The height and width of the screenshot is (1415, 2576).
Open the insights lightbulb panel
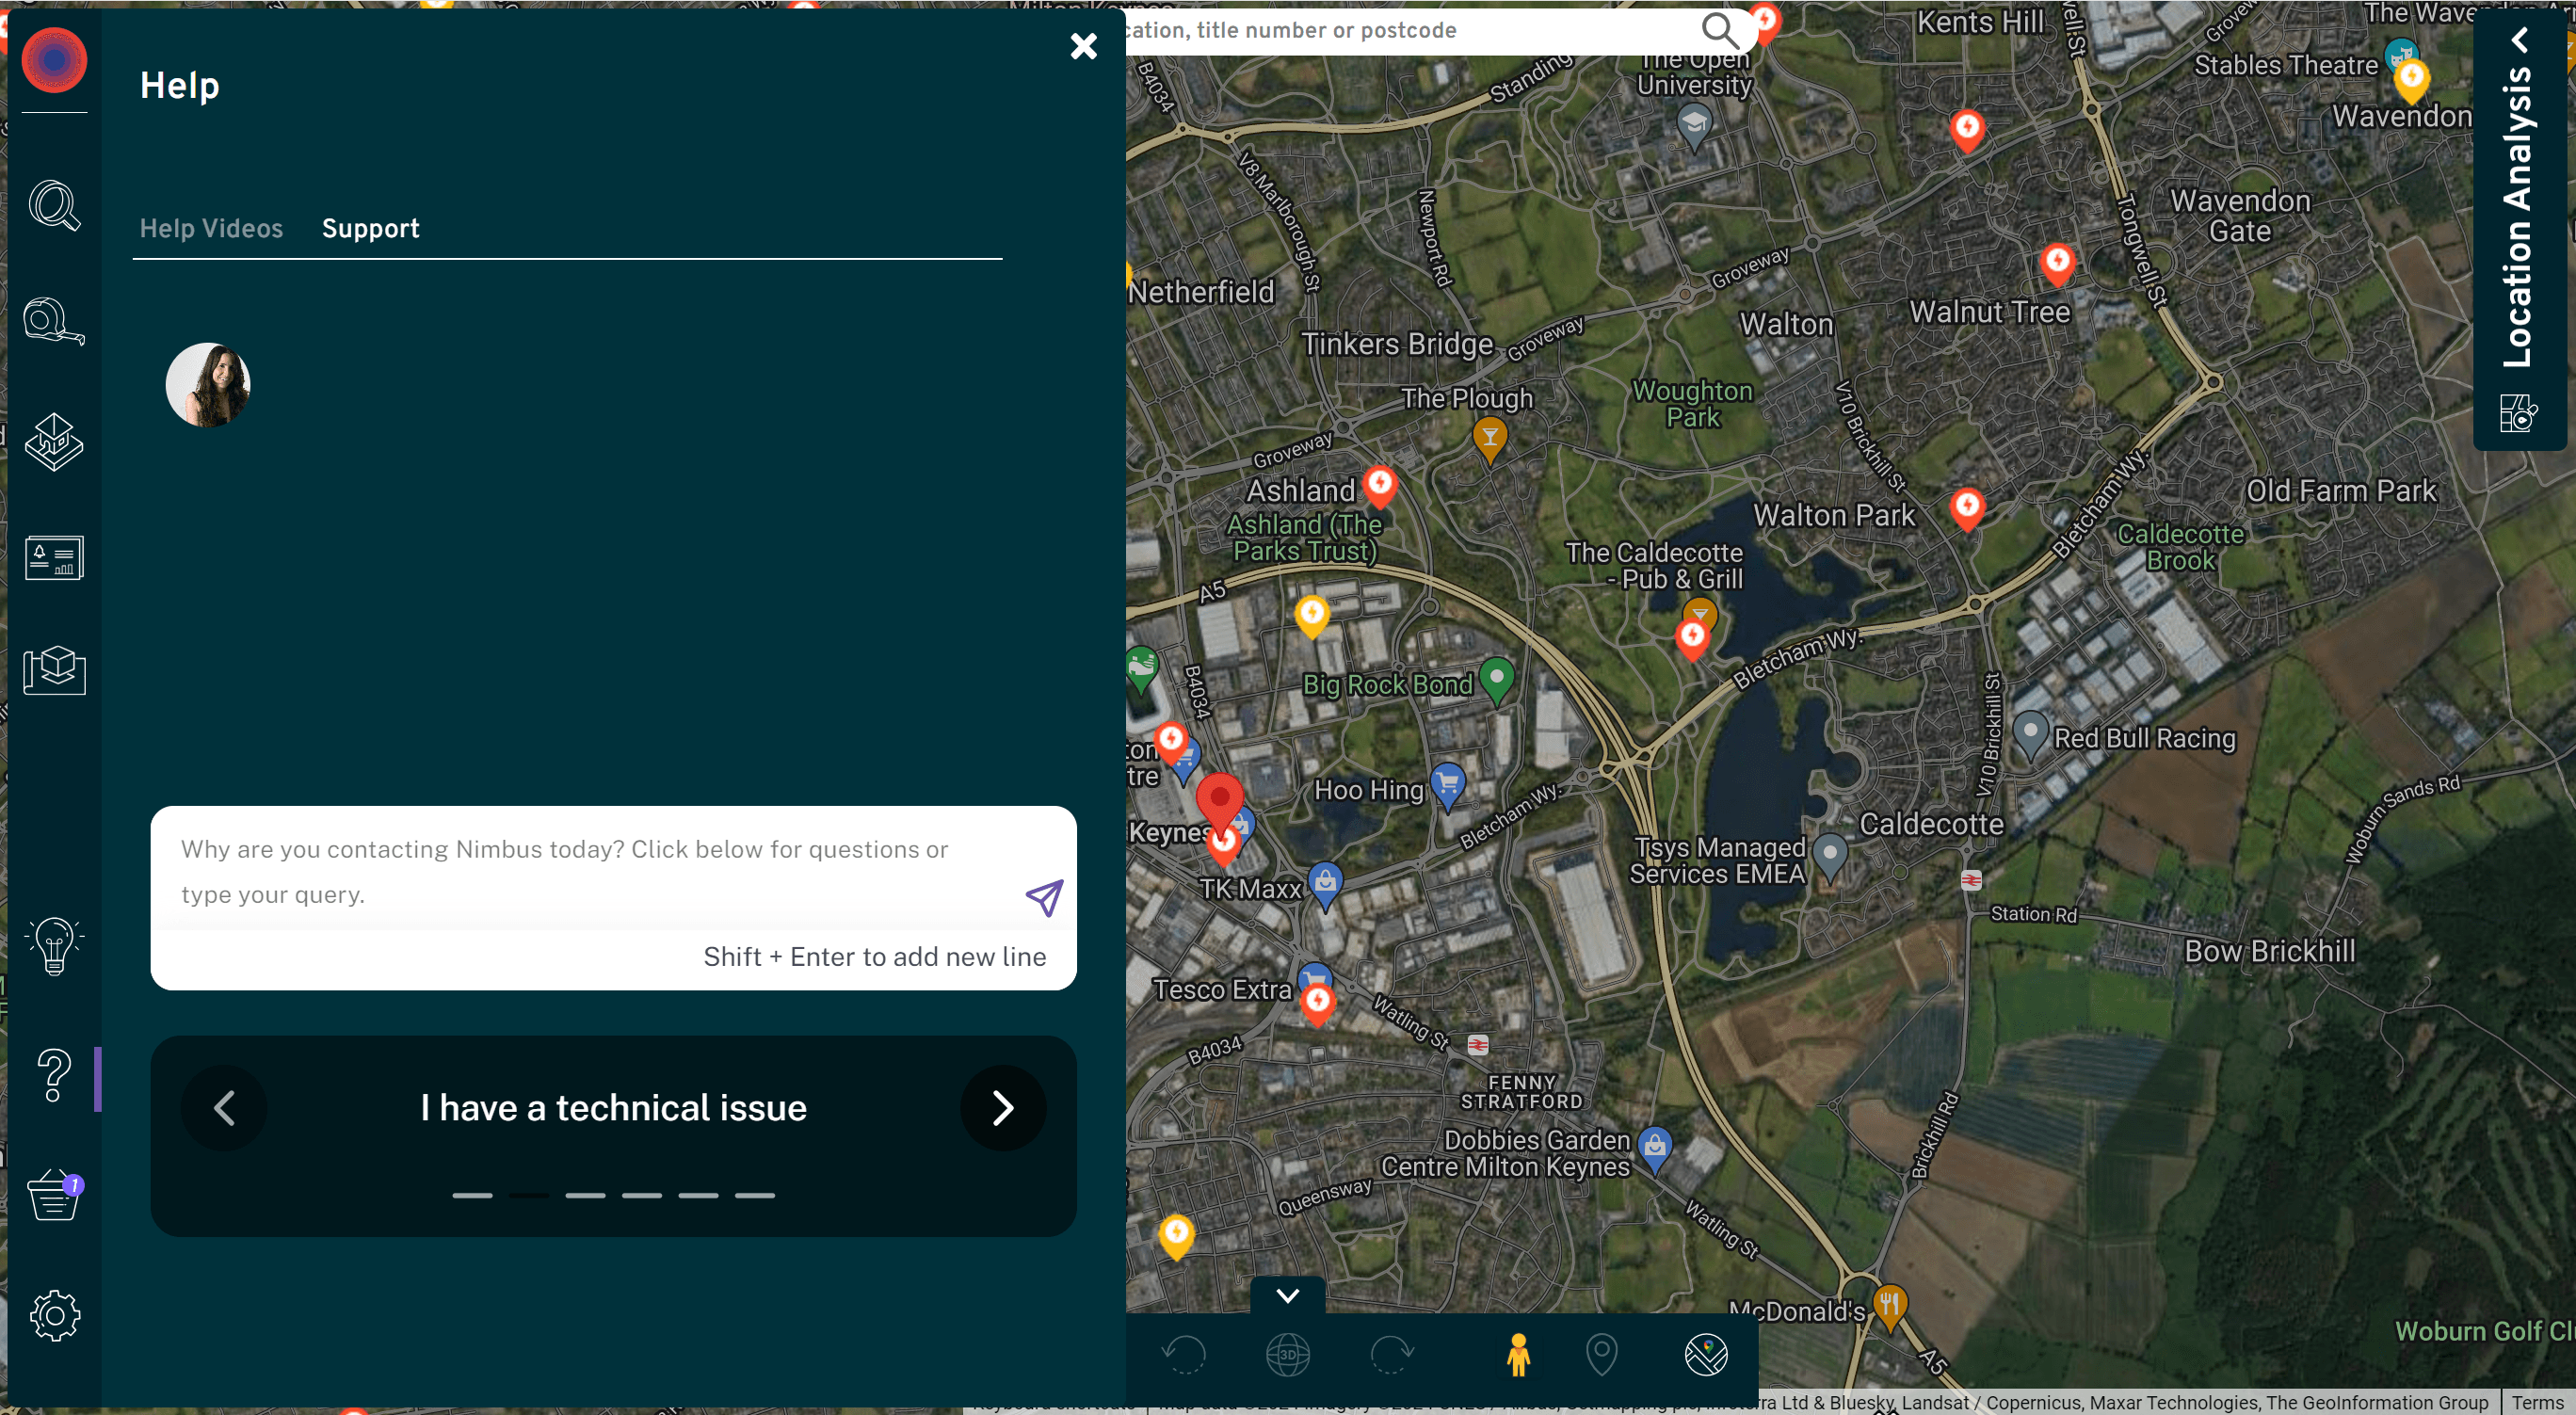(54, 946)
